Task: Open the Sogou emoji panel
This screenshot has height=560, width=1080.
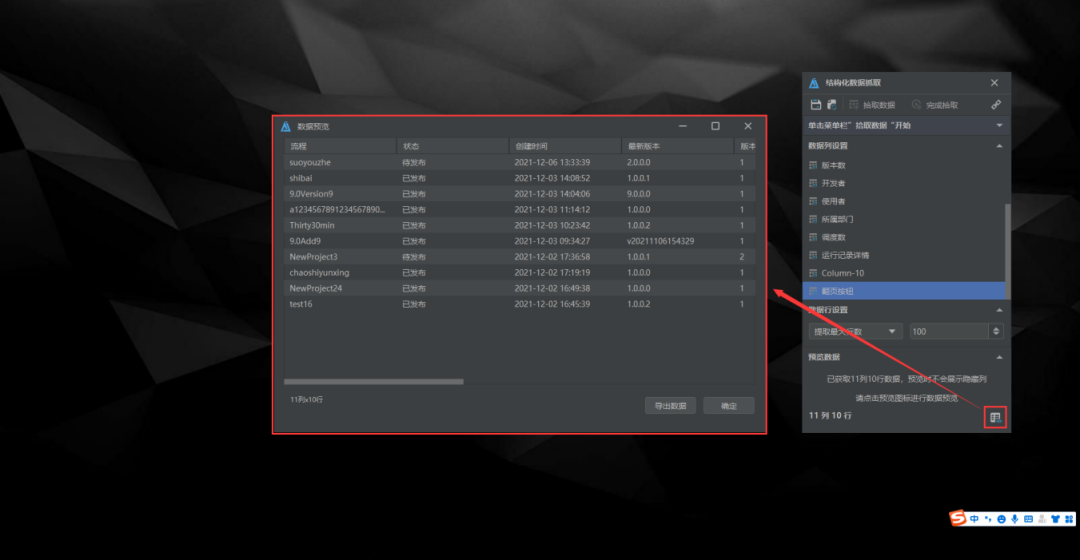Action: [x=1000, y=519]
